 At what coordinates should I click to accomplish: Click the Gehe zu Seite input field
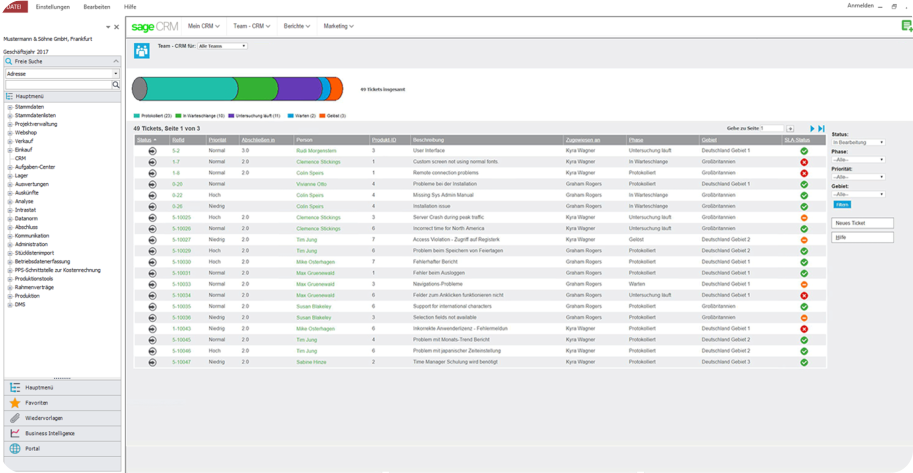tap(772, 128)
